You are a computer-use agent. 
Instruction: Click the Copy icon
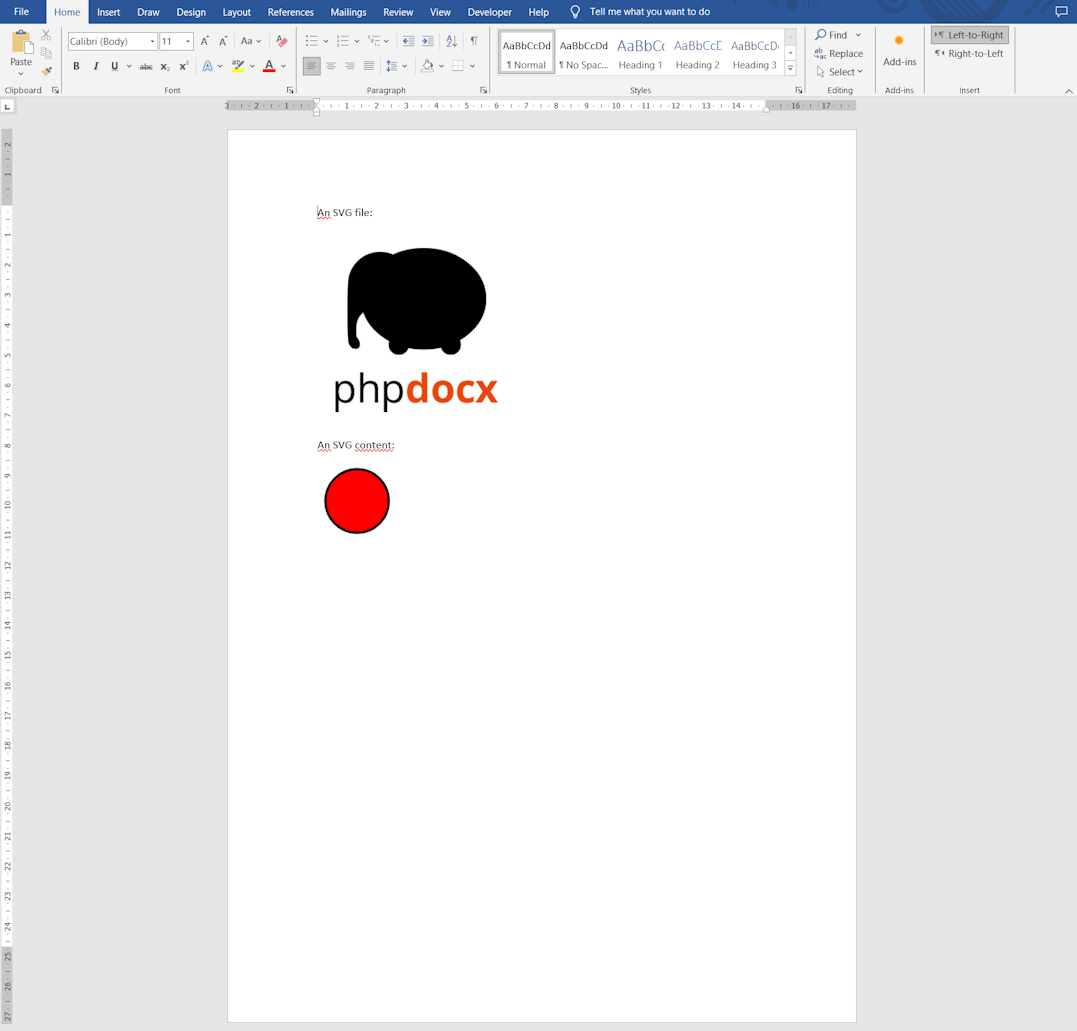tap(46, 53)
